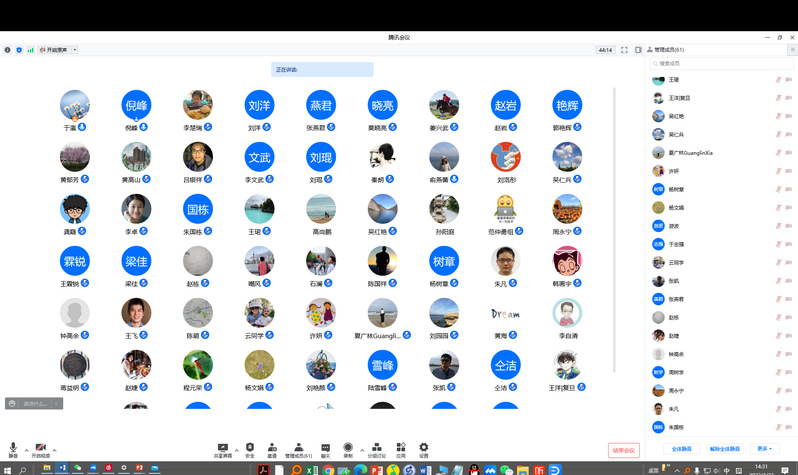798x475 pixels.
Task: Click the Record (录制) icon
Action: 348,447
